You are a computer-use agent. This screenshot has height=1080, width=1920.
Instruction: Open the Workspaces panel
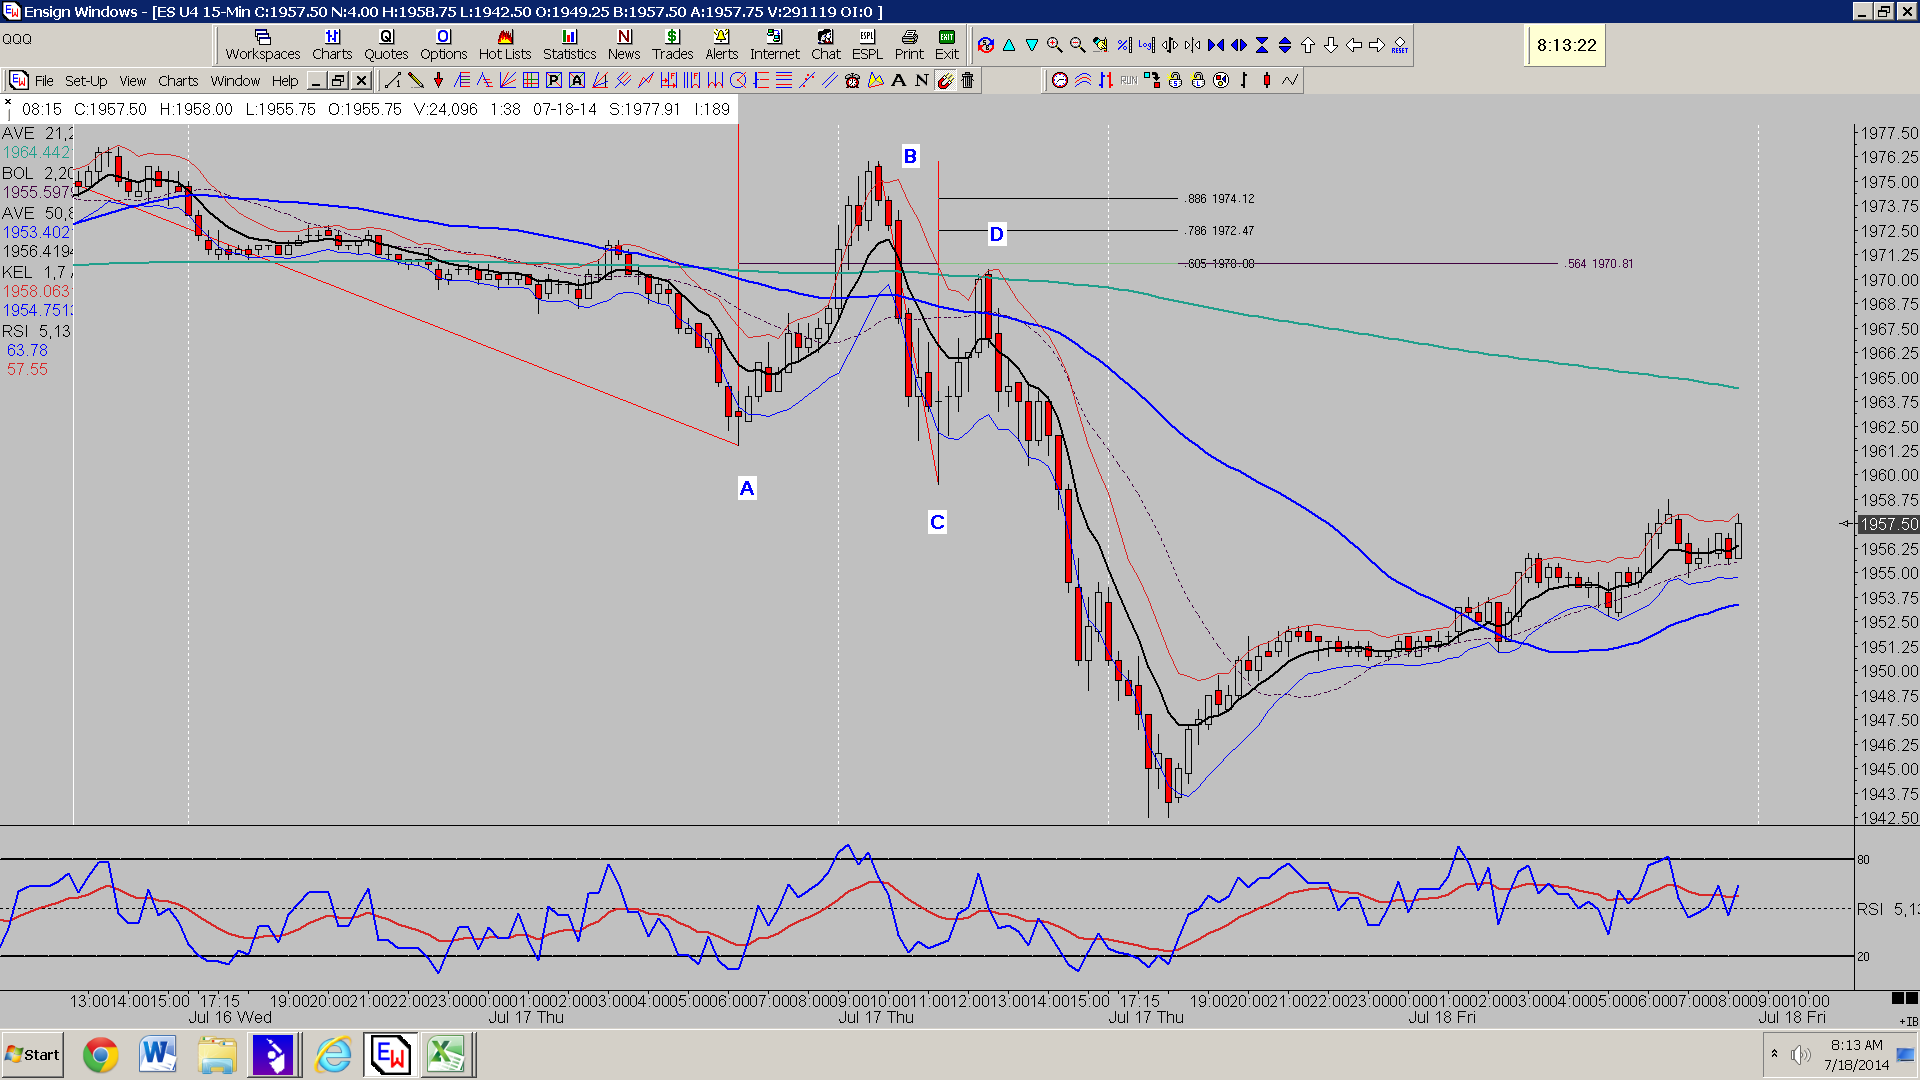pyautogui.click(x=262, y=45)
